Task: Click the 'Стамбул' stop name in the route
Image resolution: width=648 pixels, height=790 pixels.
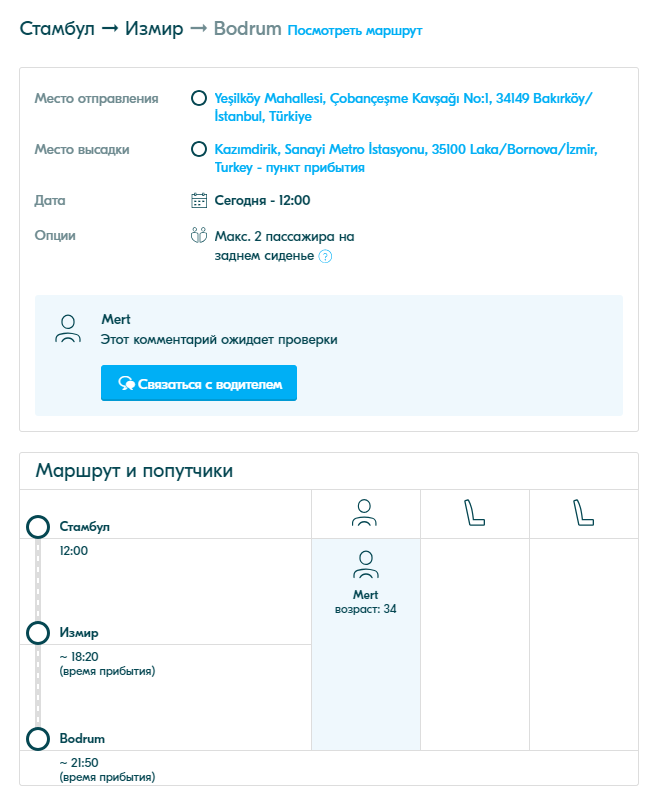Action: (x=85, y=527)
